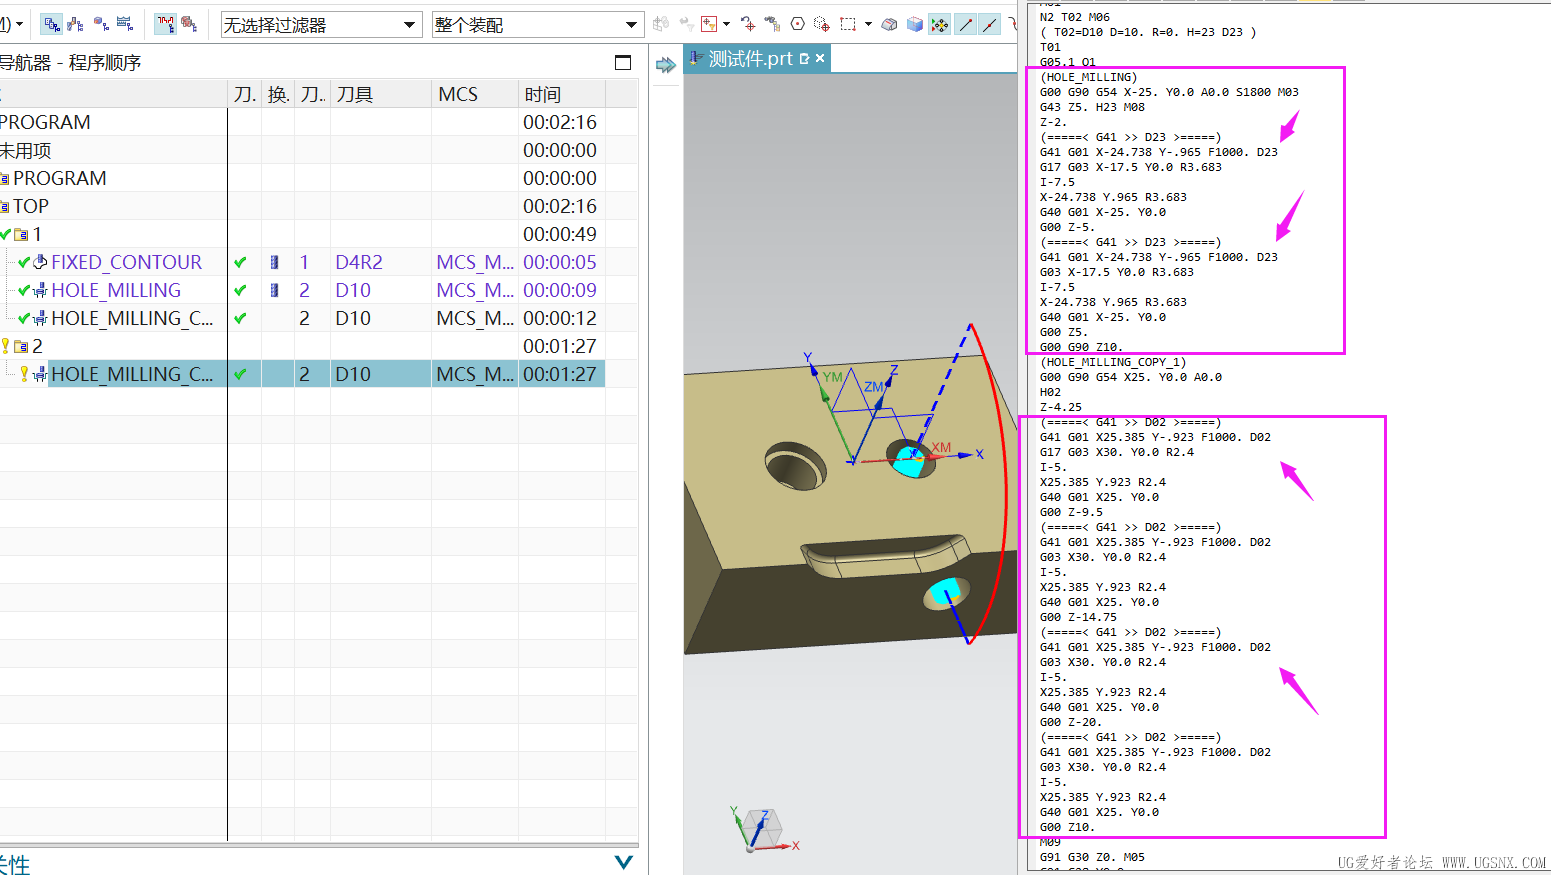The height and width of the screenshot is (875, 1551).
Task: Click the green status checkmark of group 1
Action: (x=6, y=234)
